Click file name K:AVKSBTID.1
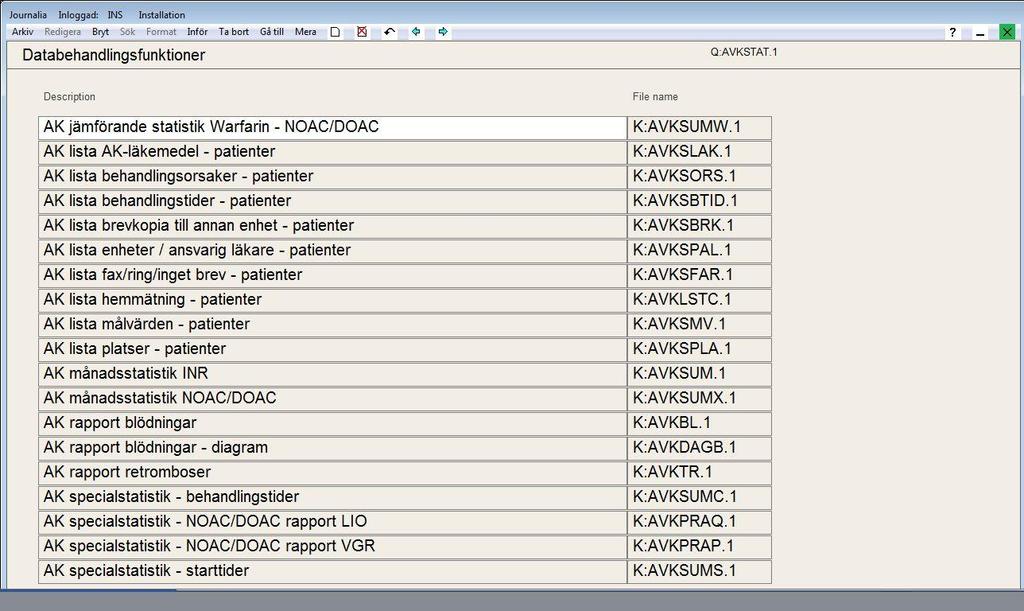This screenshot has height=611, width=1024. [699, 201]
